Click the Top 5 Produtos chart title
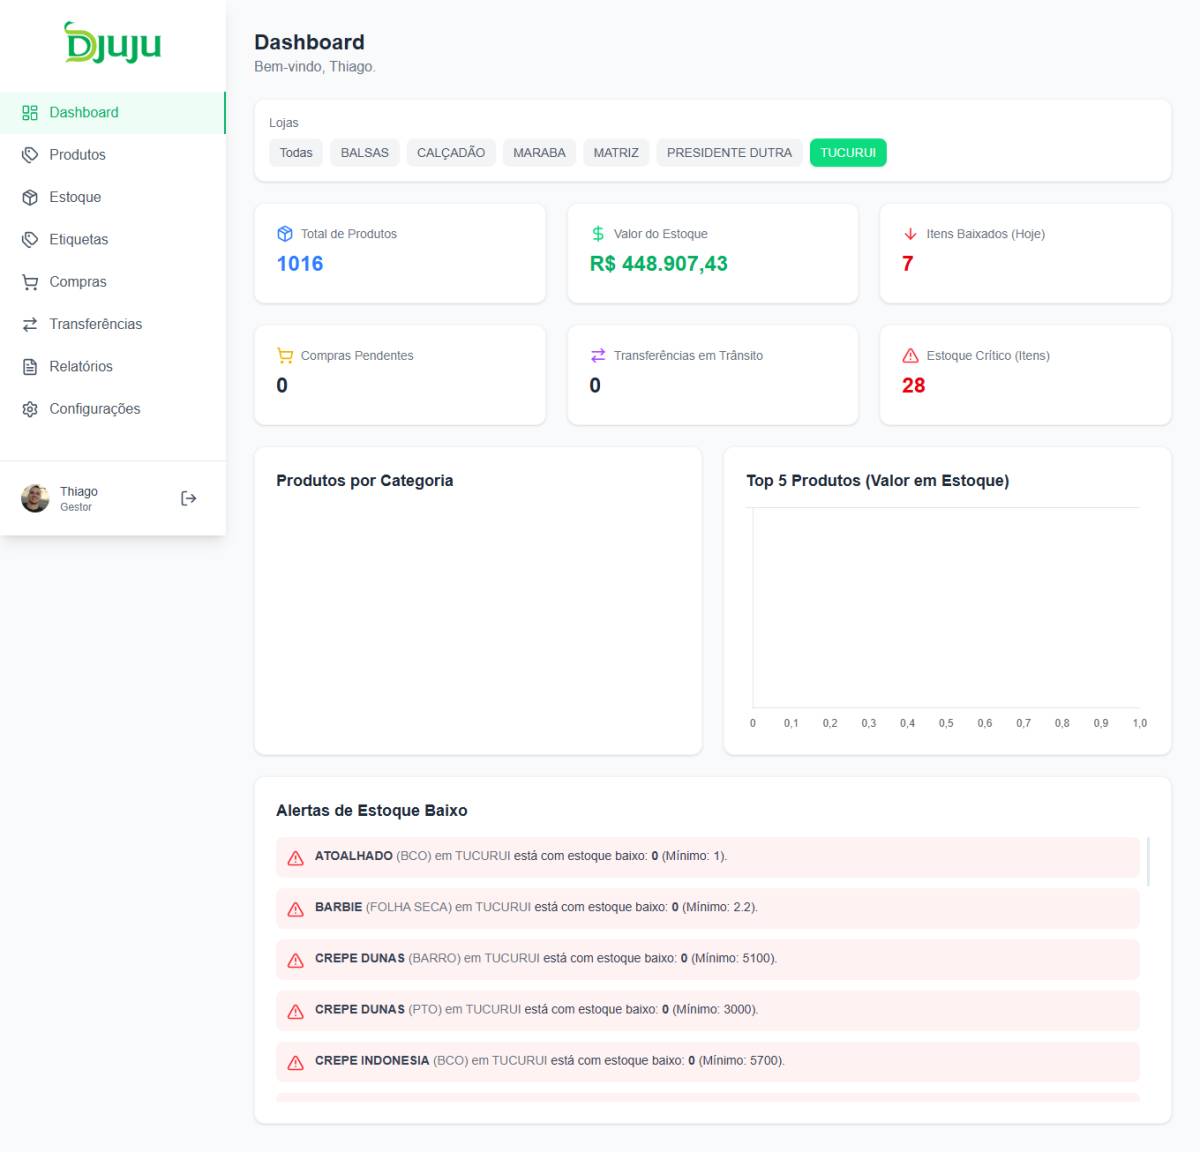Viewport: 1200px width, 1152px height. click(878, 481)
